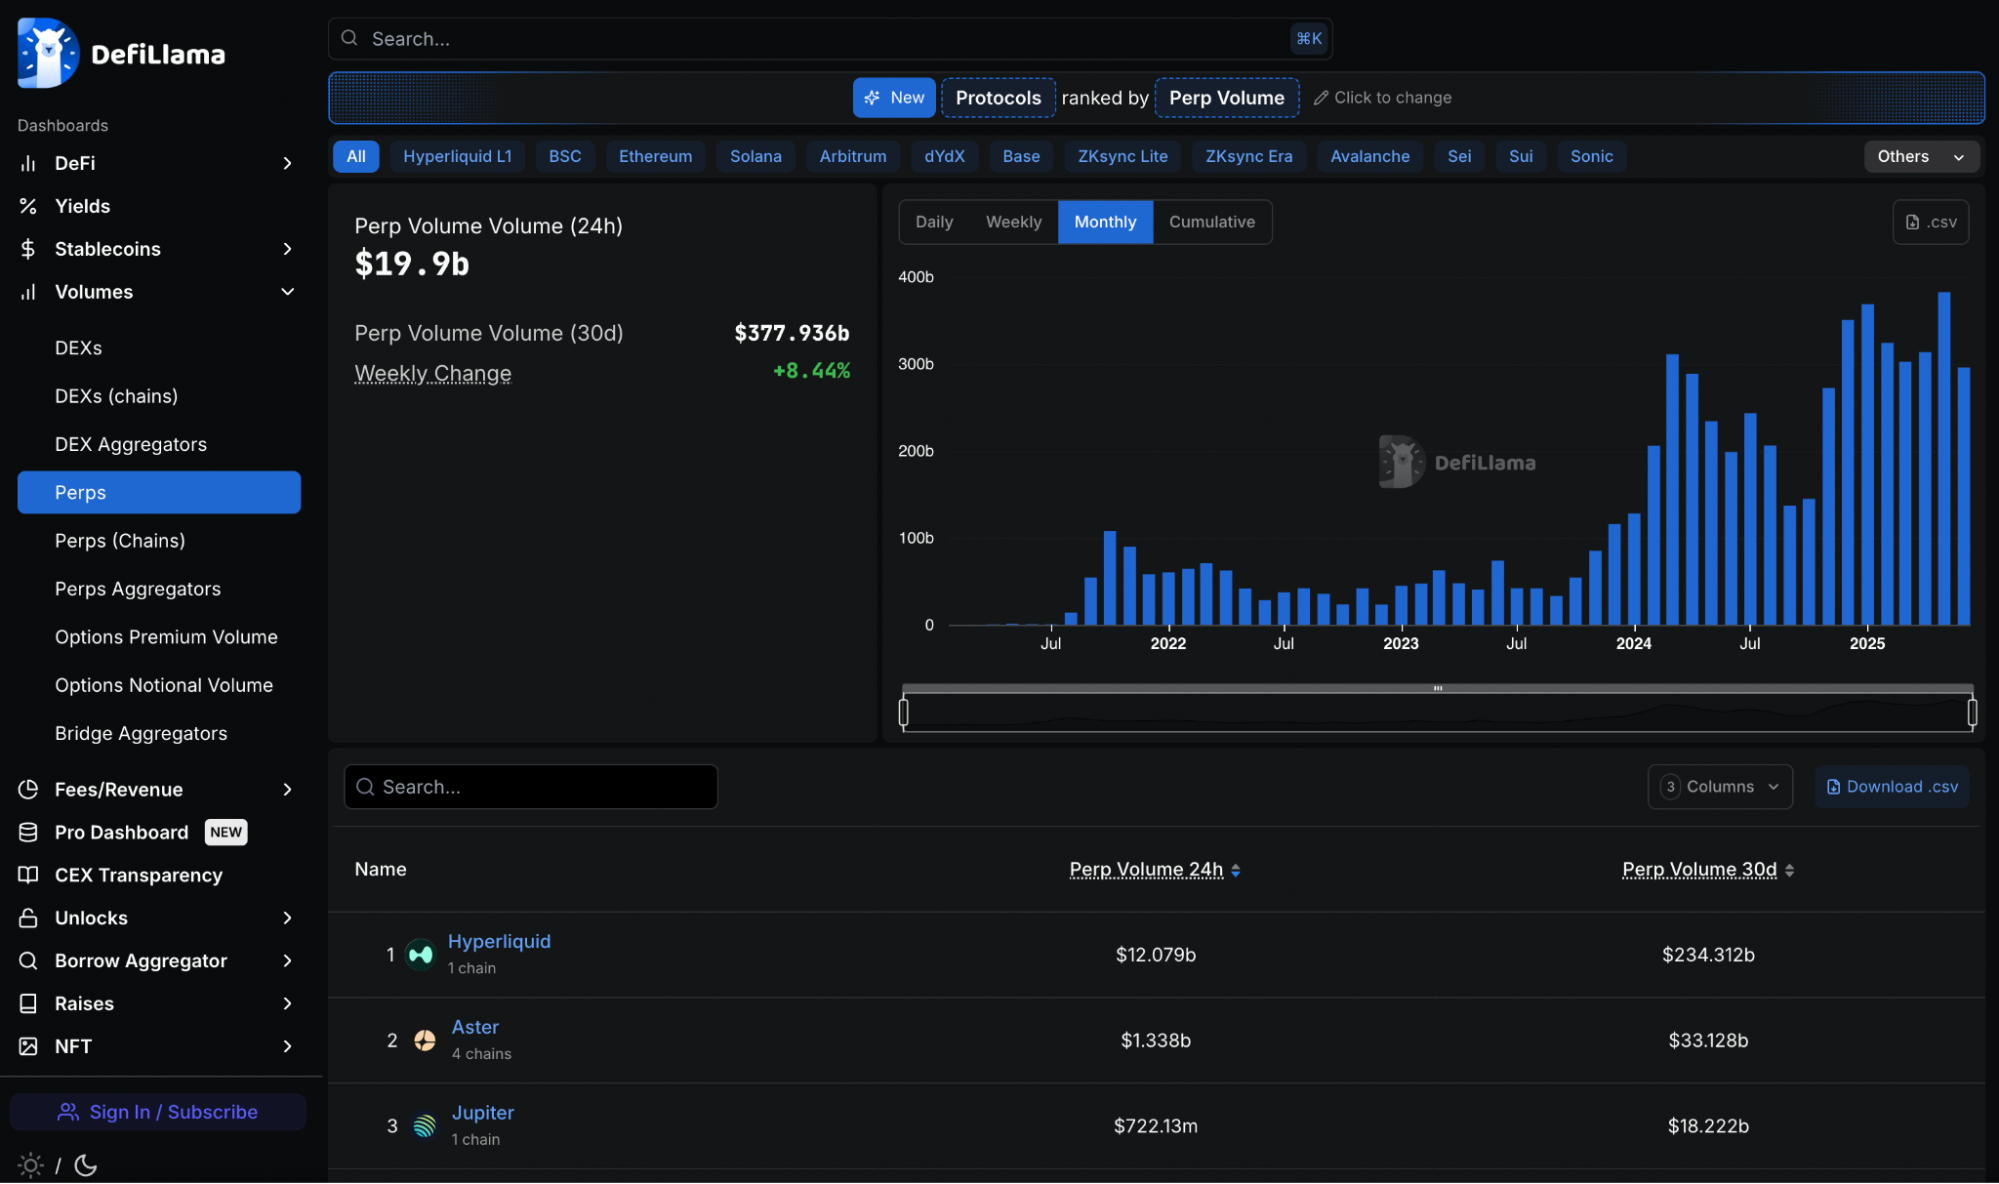This screenshot has height=1184, width=1999.
Task: Click the protocol table search field
Action: (531, 787)
